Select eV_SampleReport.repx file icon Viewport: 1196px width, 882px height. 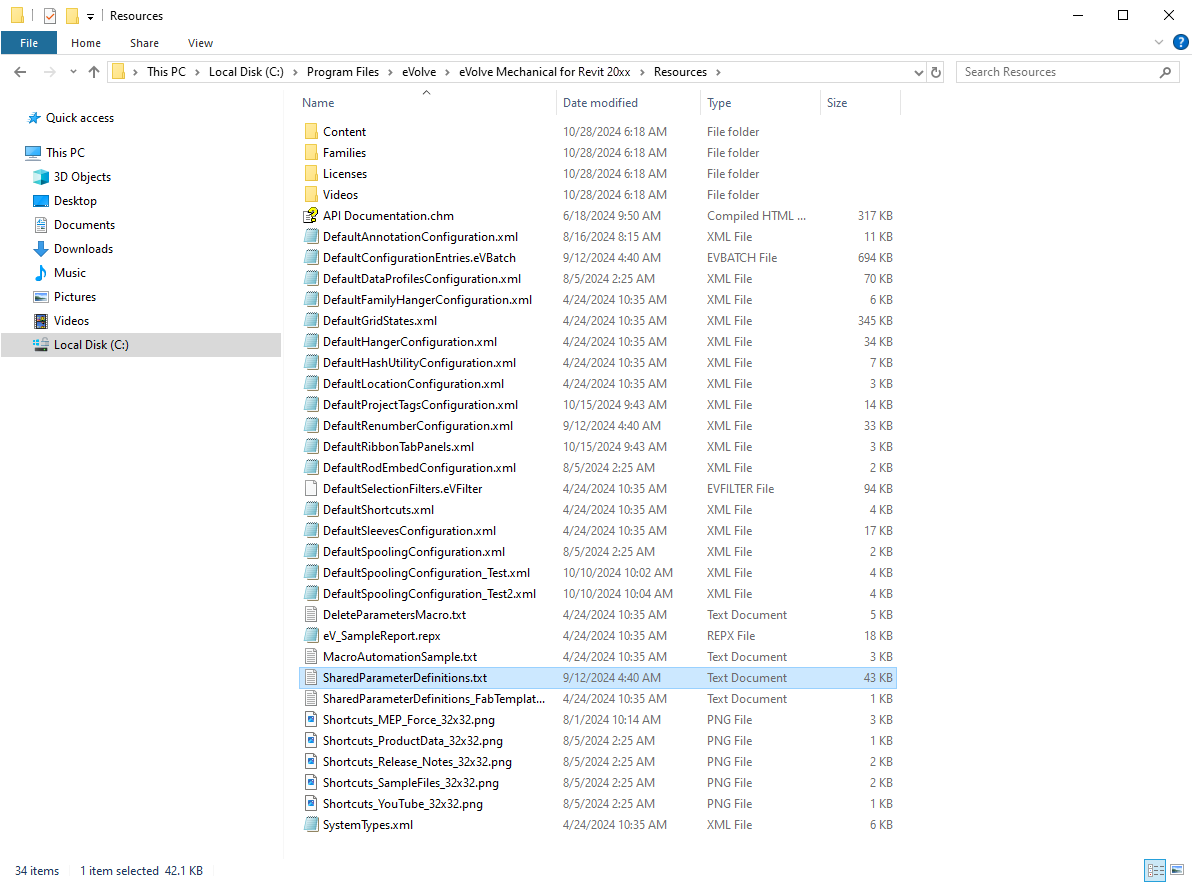310,636
